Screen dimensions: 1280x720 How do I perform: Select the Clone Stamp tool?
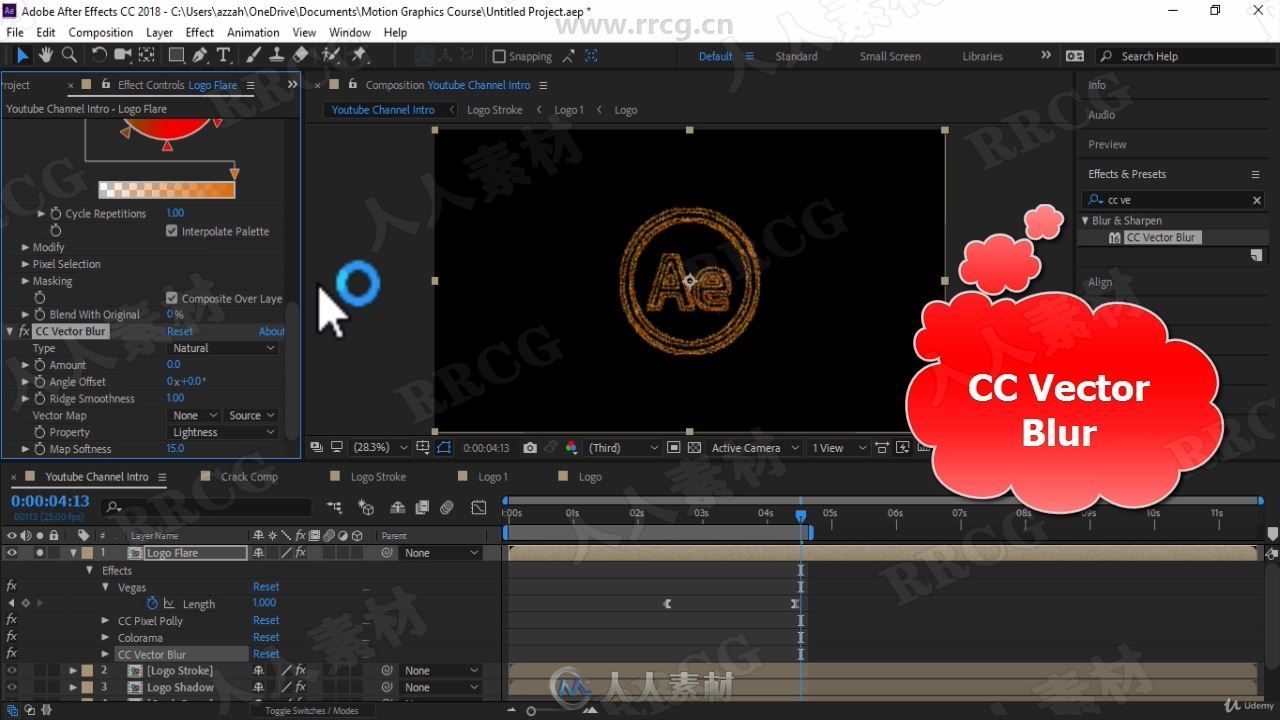click(x=277, y=56)
